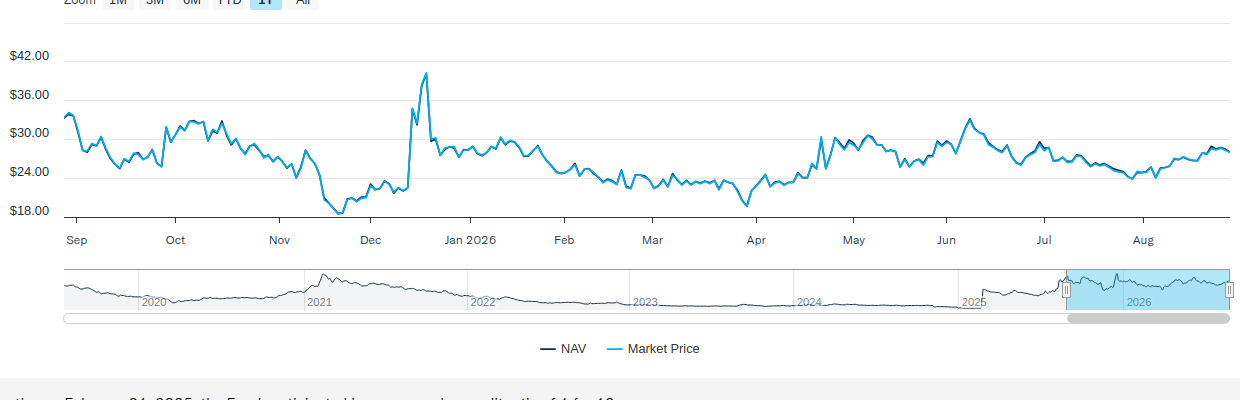
Task: Grab the navigator's left range handle
Action: point(1066,290)
